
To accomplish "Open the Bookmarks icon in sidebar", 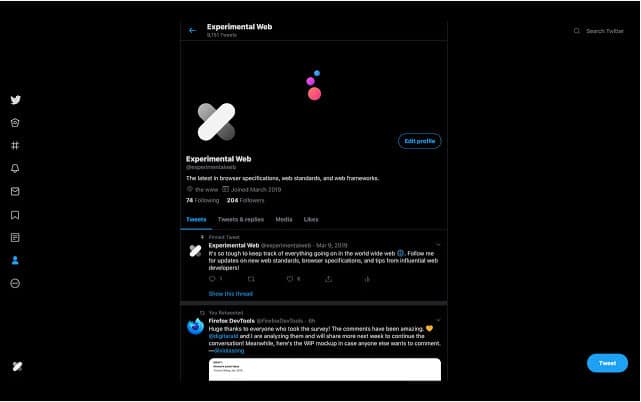I will [x=15, y=215].
